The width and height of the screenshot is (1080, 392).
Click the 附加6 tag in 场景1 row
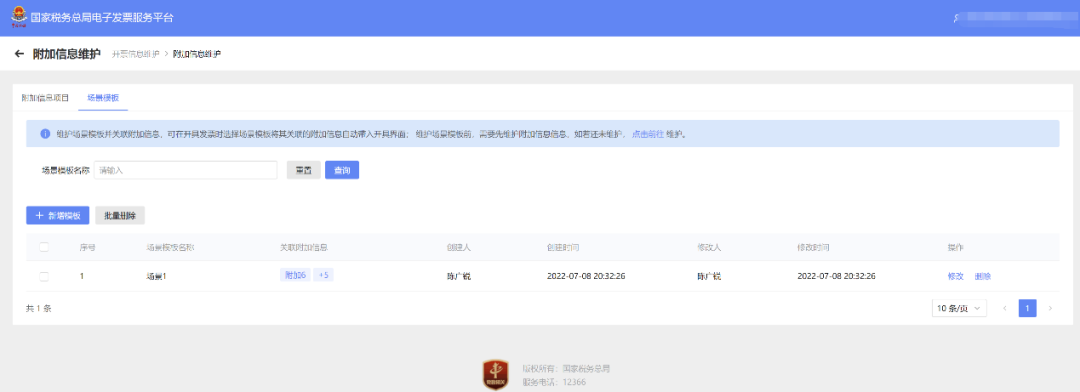coord(295,275)
